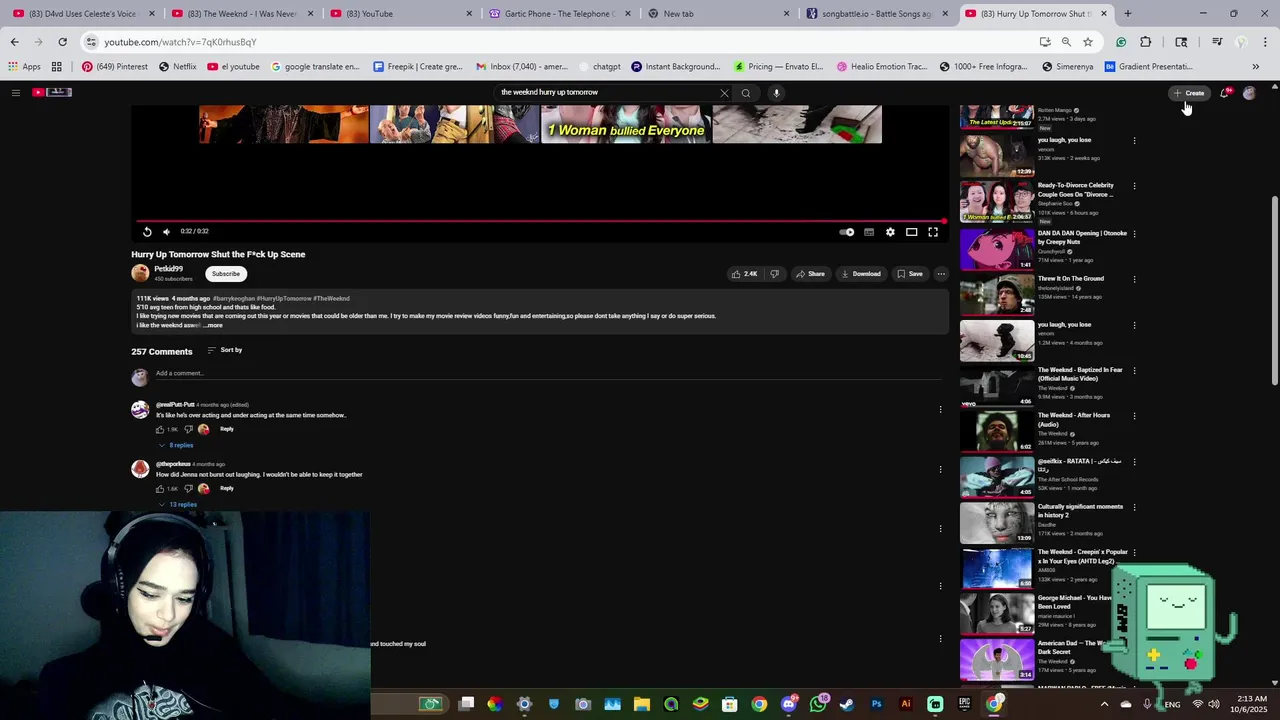Open the Sort by comments dropdown
This screenshot has width=1280, height=720.
[225, 350]
